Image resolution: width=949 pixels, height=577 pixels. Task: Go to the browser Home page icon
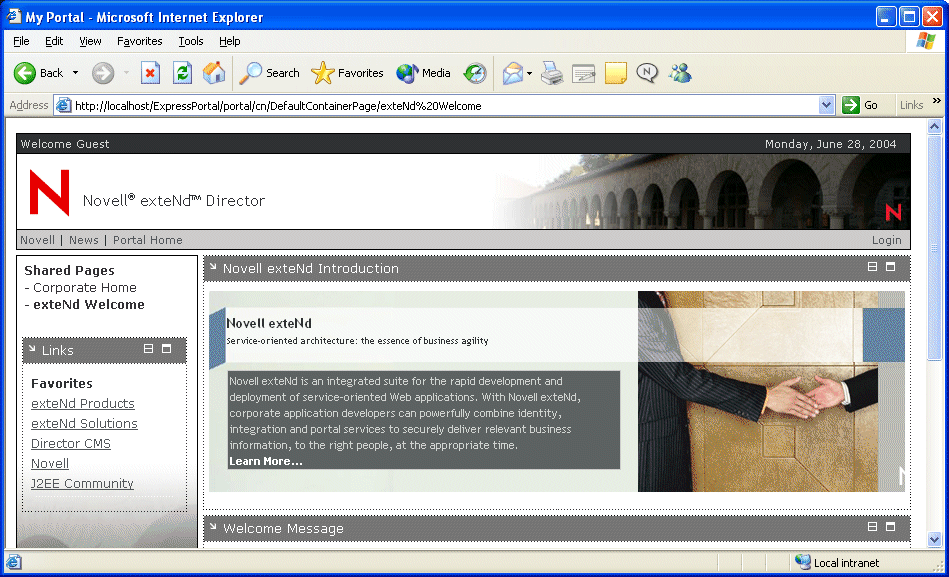(214, 73)
